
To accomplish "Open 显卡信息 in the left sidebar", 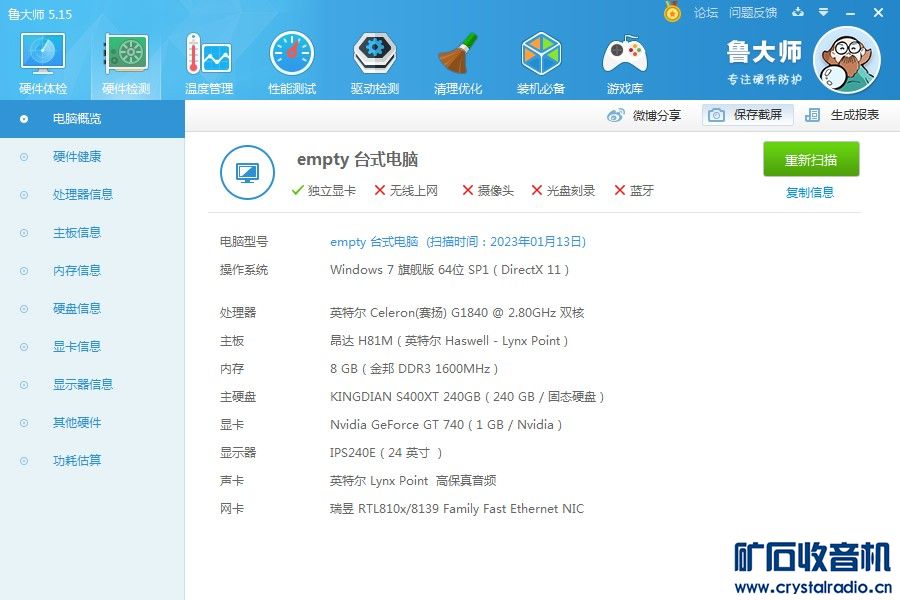I will pos(76,347).
